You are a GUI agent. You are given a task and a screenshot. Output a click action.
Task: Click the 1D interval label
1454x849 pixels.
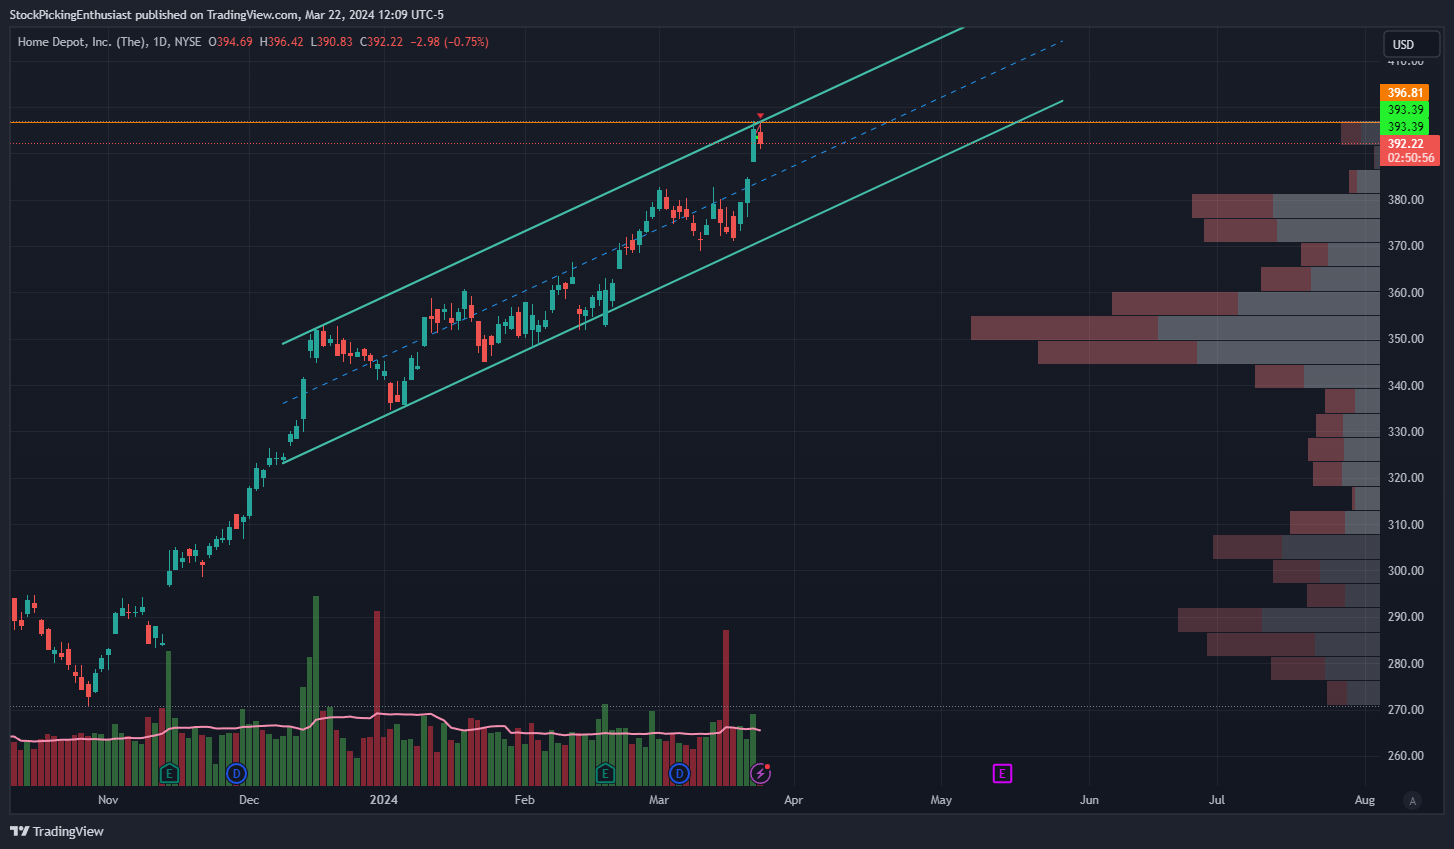[x=161, y=42]
